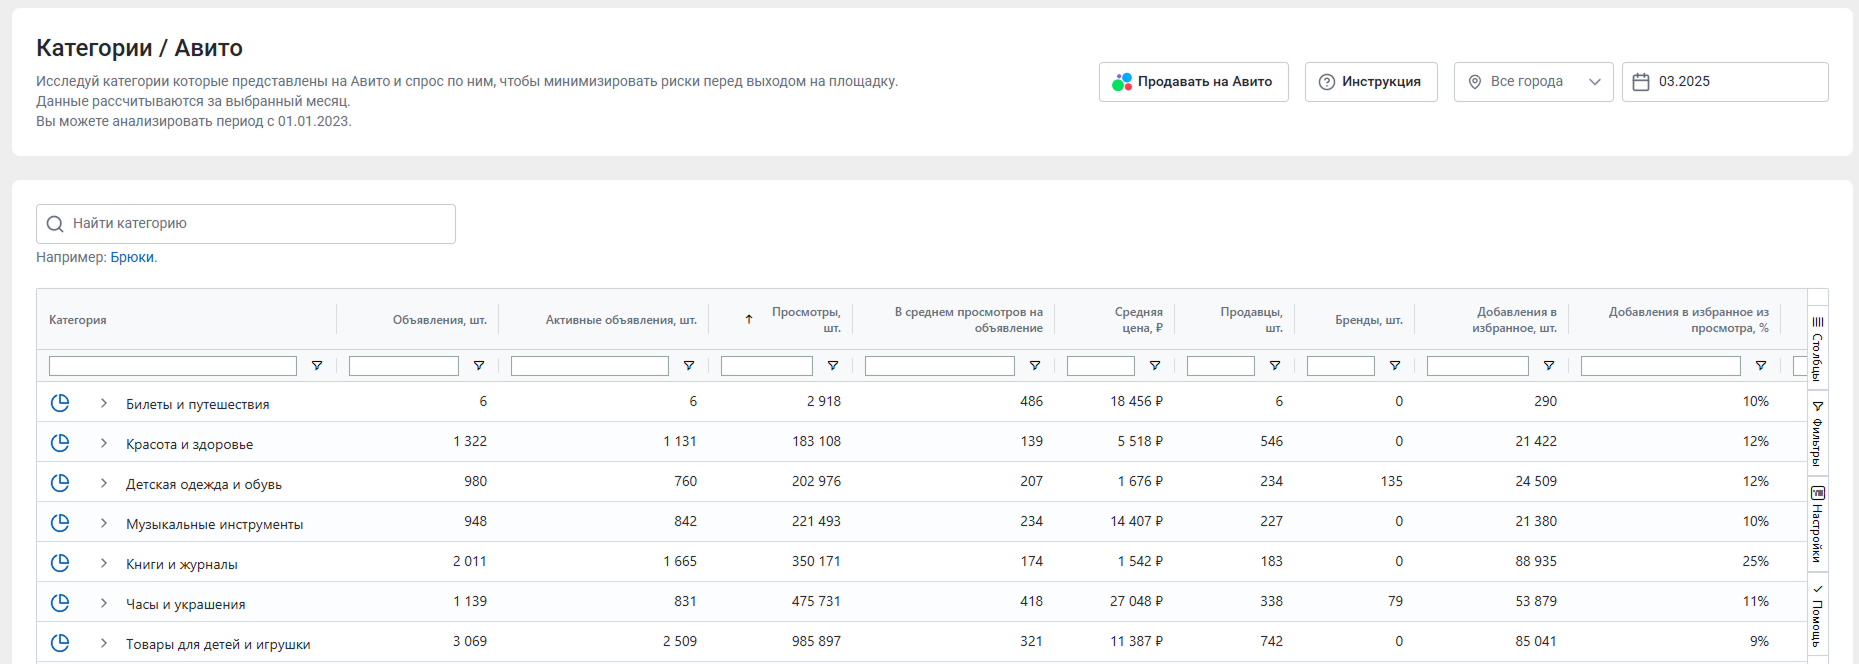Open pie chart for Билеты и путешествия
This screenshot has width=1859, height=664.
[60, 403]
